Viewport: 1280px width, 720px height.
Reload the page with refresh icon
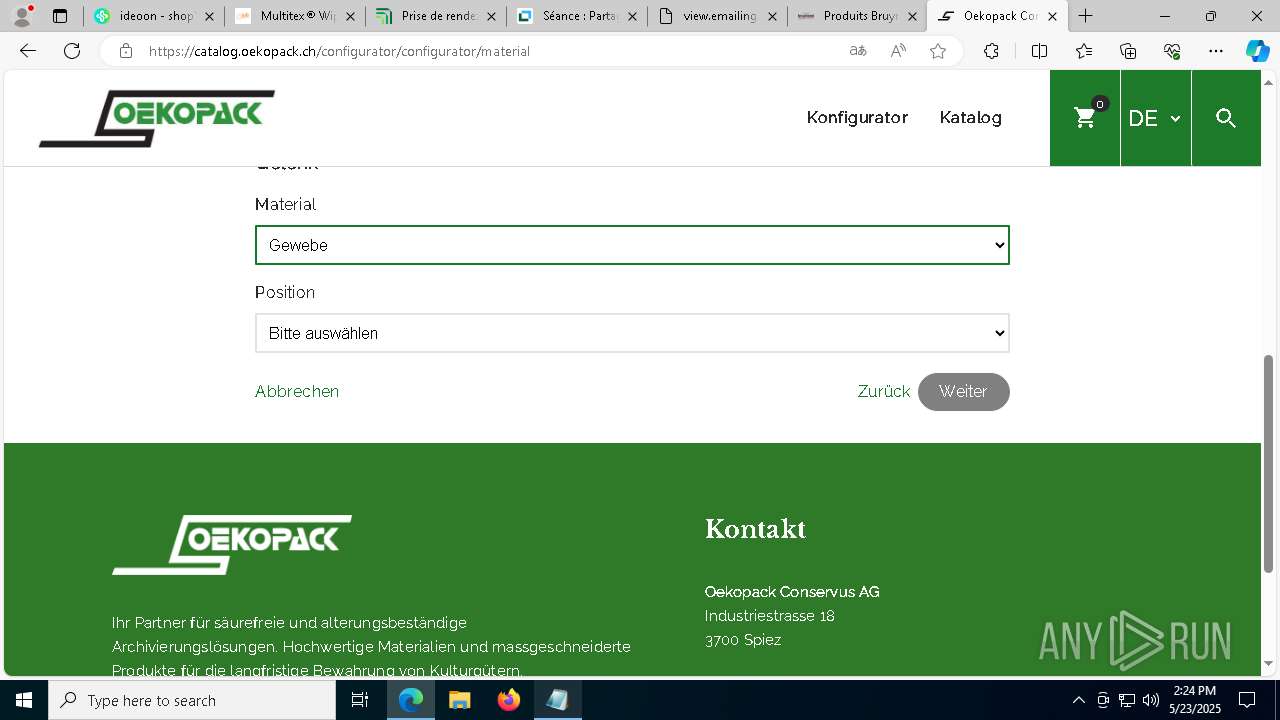[72, 51]
